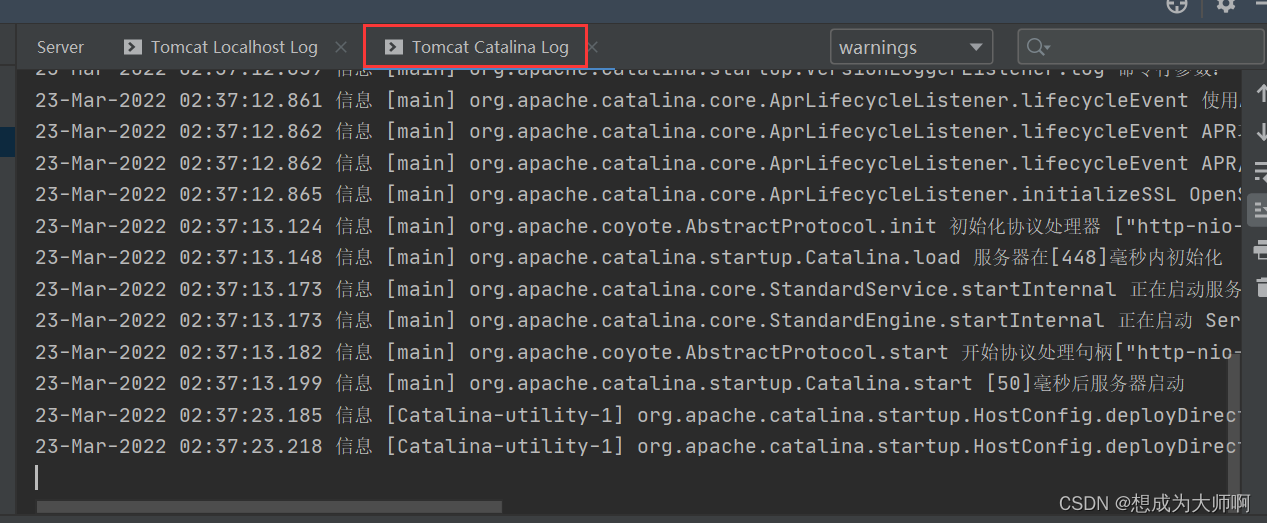Toggle scroll to end of log
Screen dimensions: 1267x523
(x=1259, y=210)
